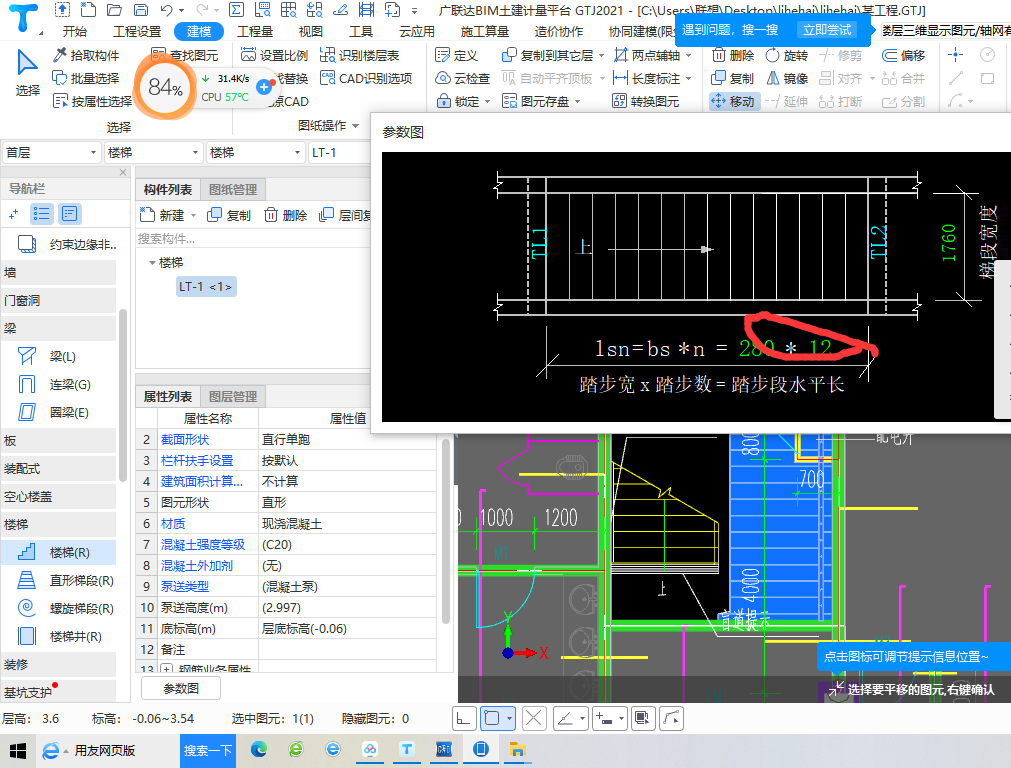Open the 云应用 ribbon tab
Image resolution: width=1011 pixels, height=768 pixels.
(417, 32)
